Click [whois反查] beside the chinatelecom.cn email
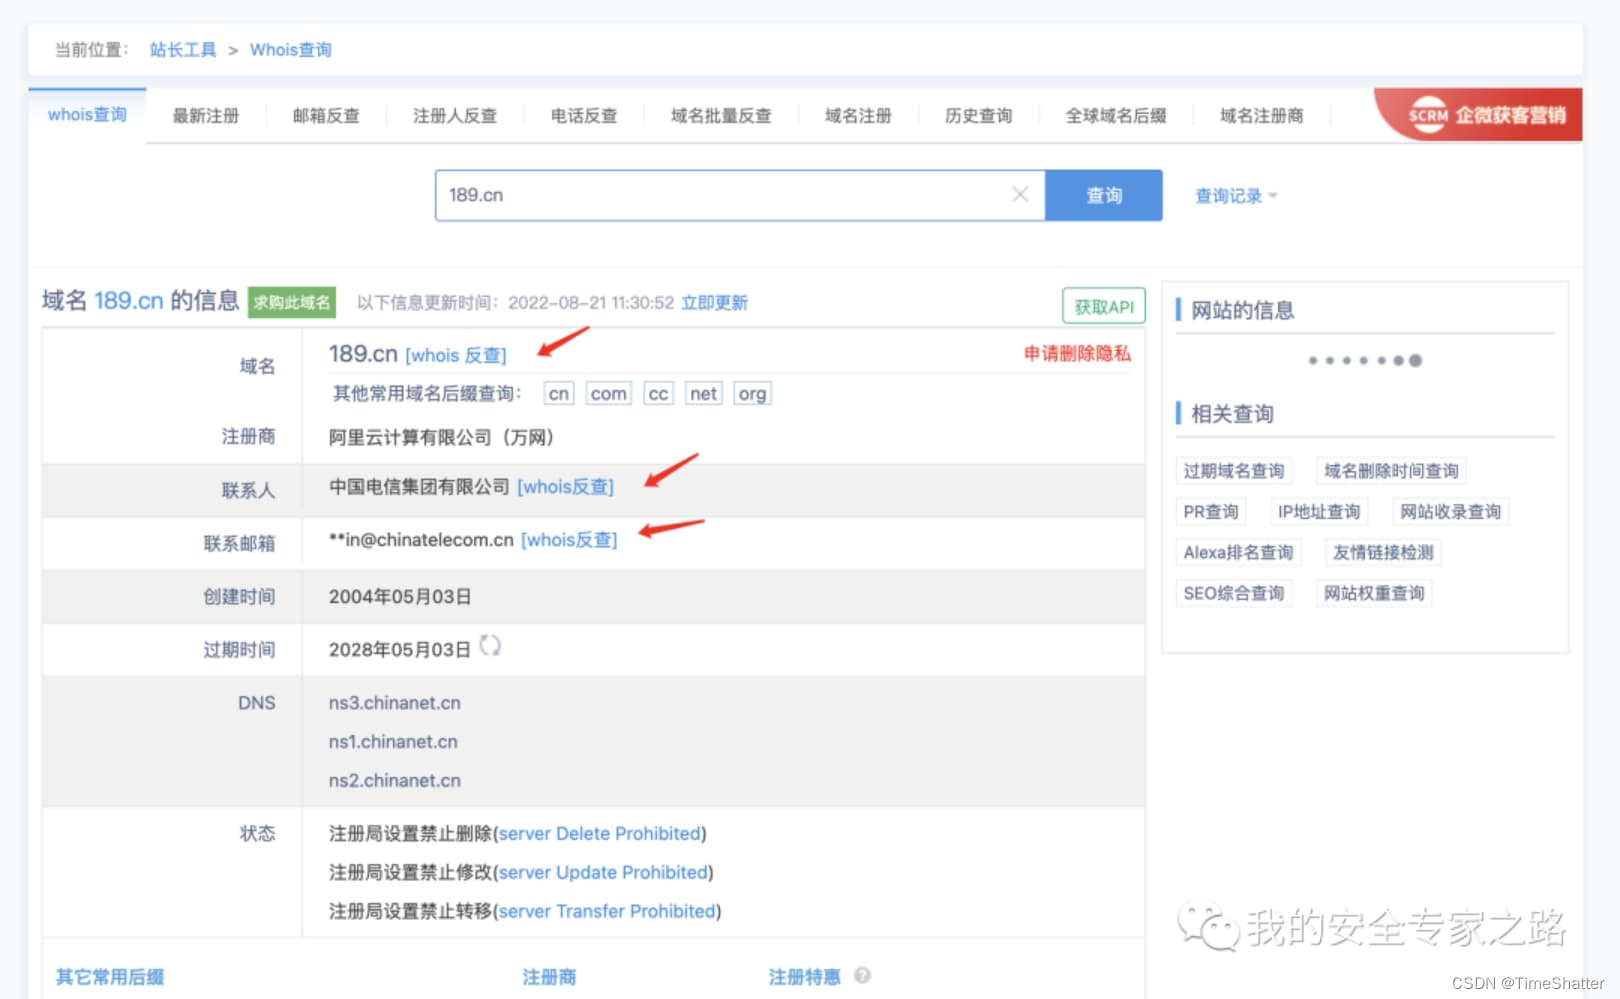 pyautogui.click(x=569, y=540)
